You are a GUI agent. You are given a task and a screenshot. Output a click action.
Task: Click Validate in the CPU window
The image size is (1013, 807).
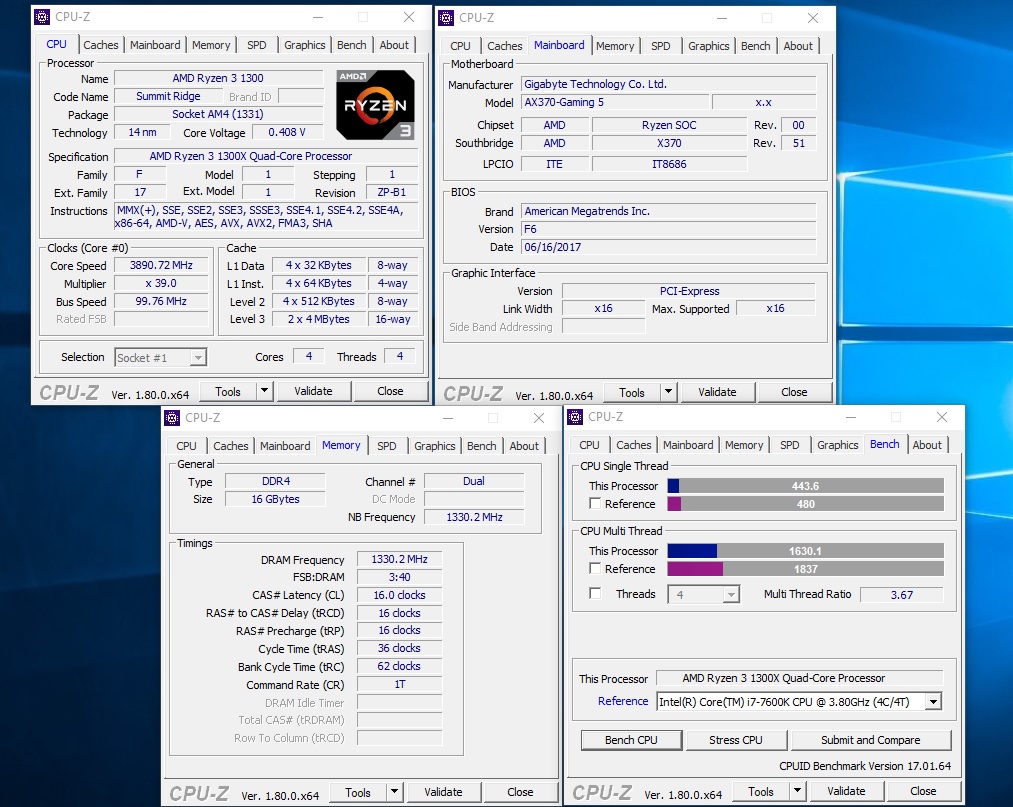point(313,391)
